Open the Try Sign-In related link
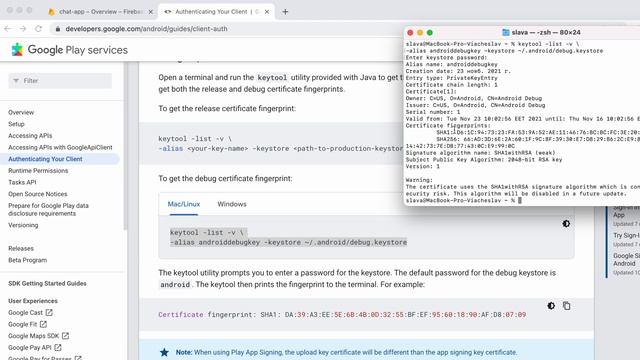 coord(626,236)
